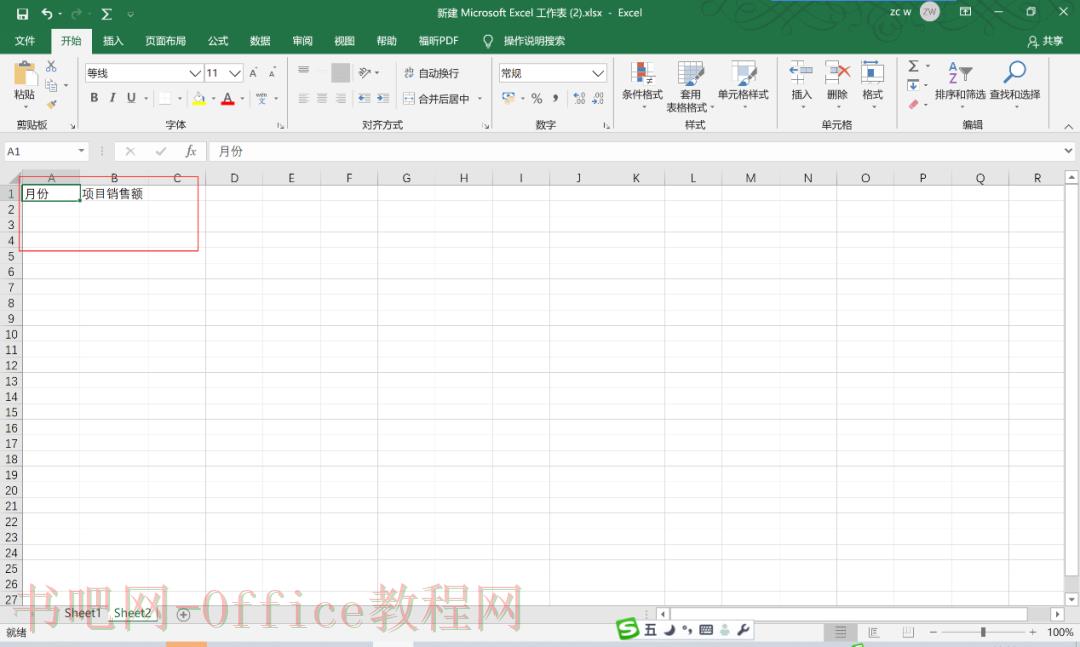Image resolution: width=1080 pixels, height=647 pixels.
Task: Increase font size with the larger A
Action: (253, 73)
